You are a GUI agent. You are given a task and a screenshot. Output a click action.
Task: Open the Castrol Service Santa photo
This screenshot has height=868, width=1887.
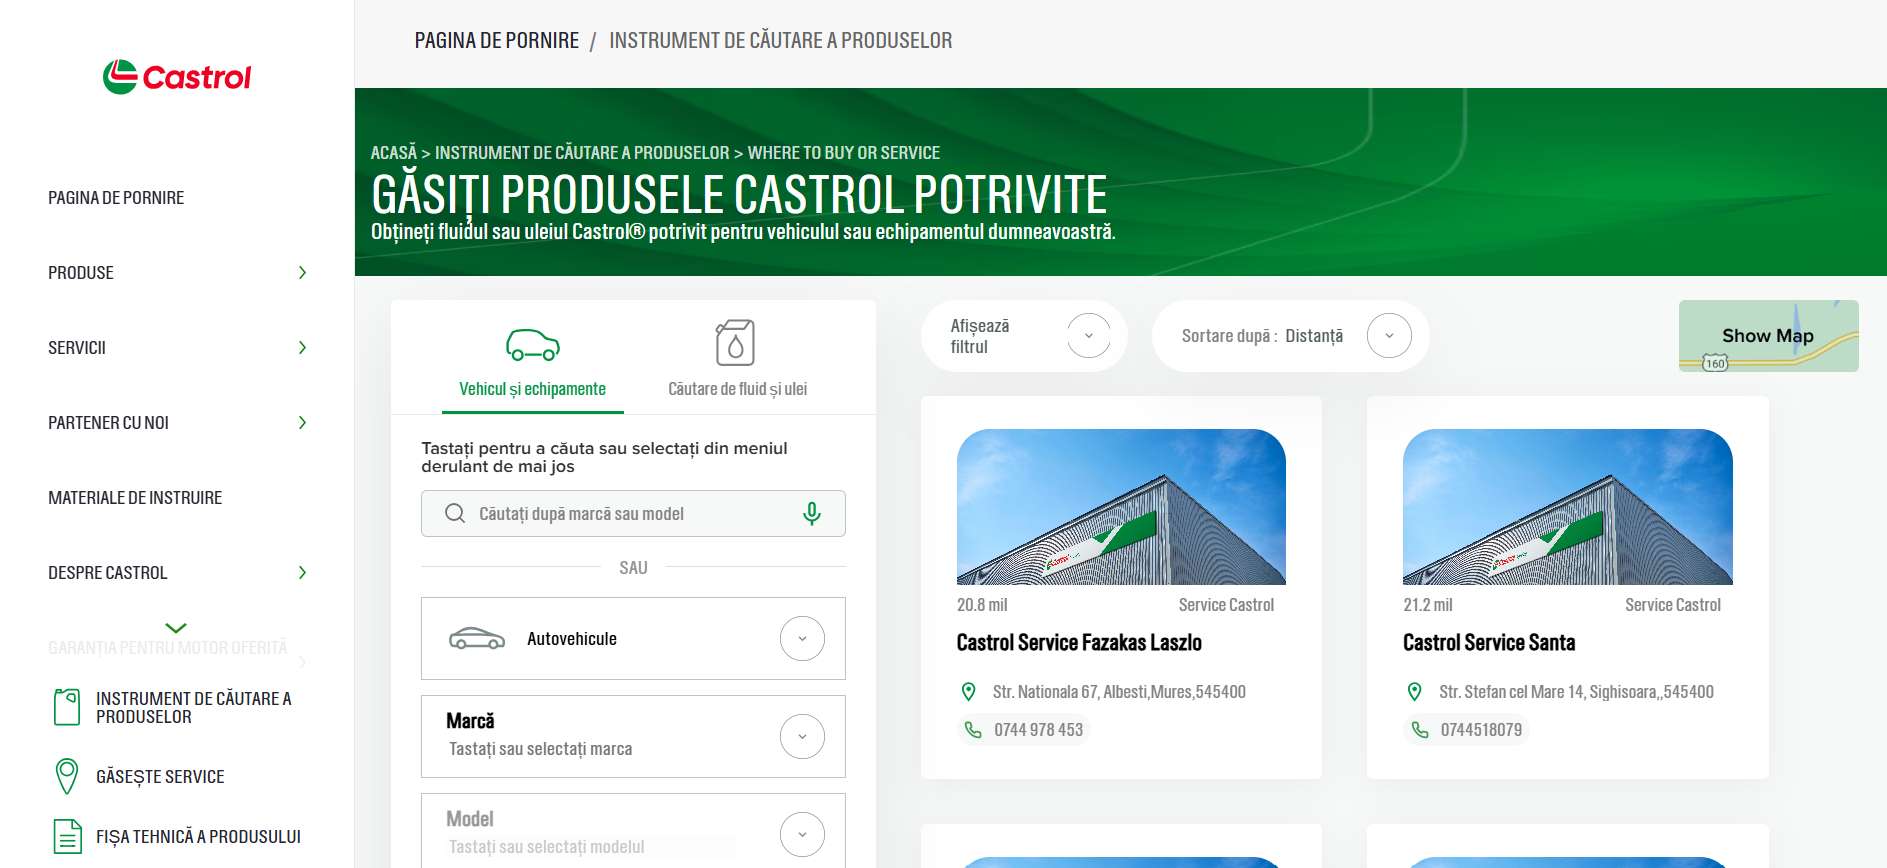click(1568, 507)
